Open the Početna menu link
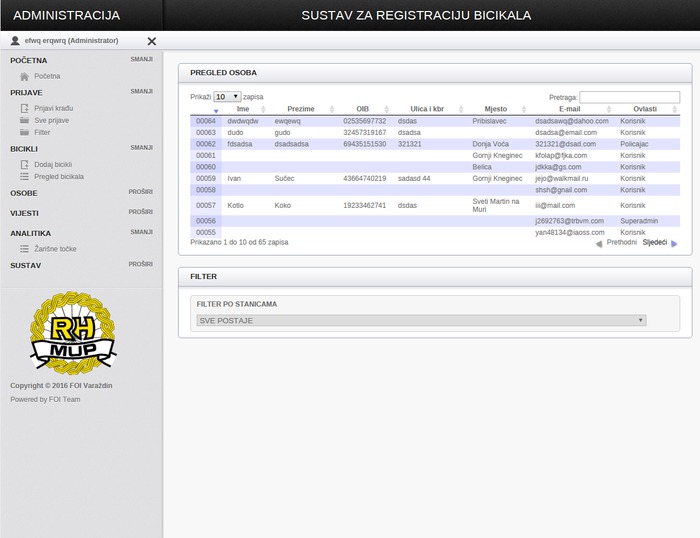This screenshot has height=538, width=700. coord(47,76)
